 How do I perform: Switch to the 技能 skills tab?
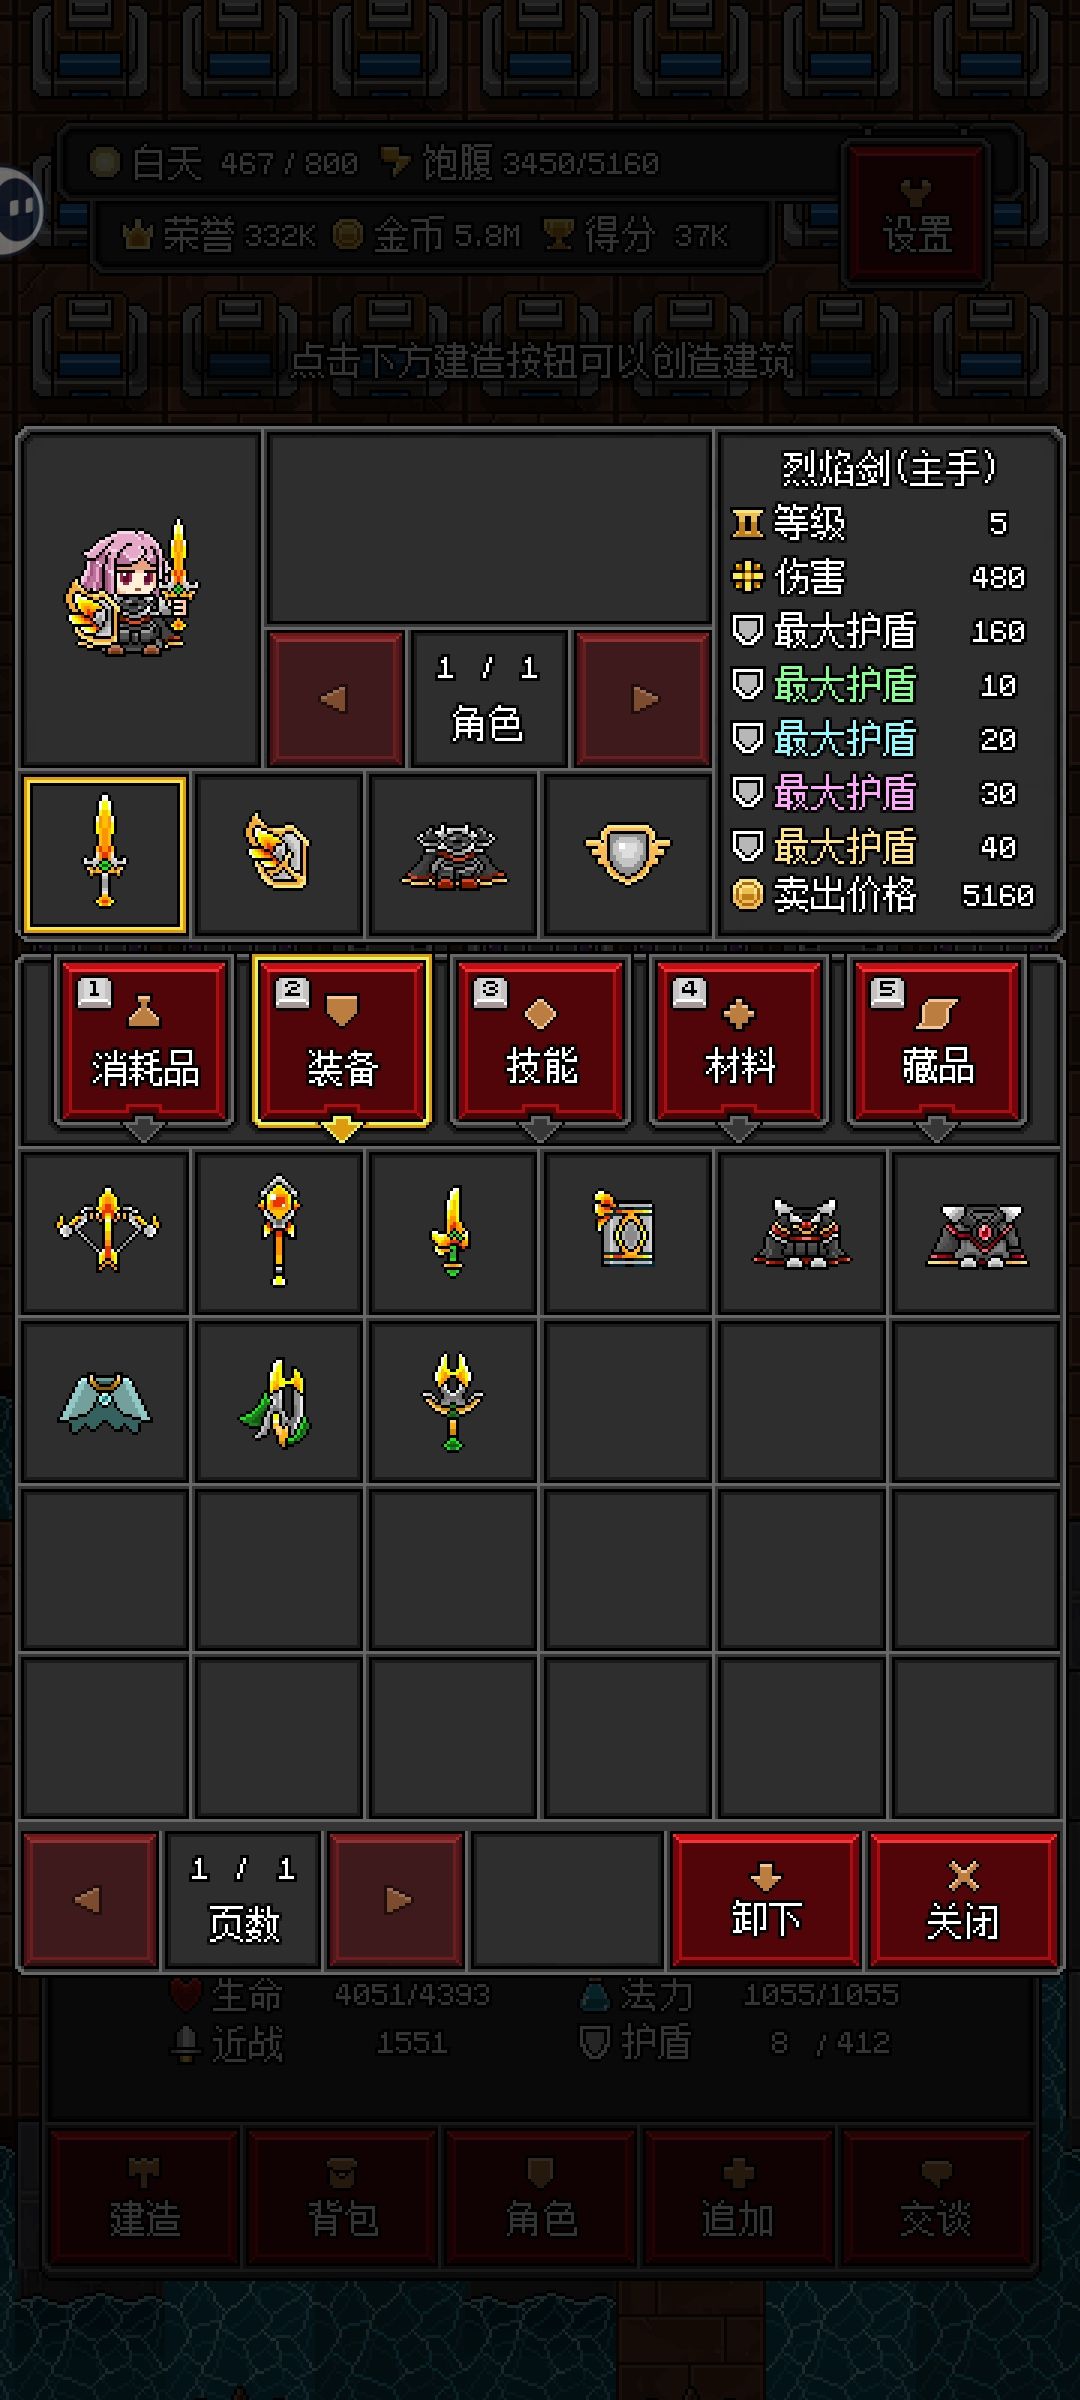[541, 1040]
